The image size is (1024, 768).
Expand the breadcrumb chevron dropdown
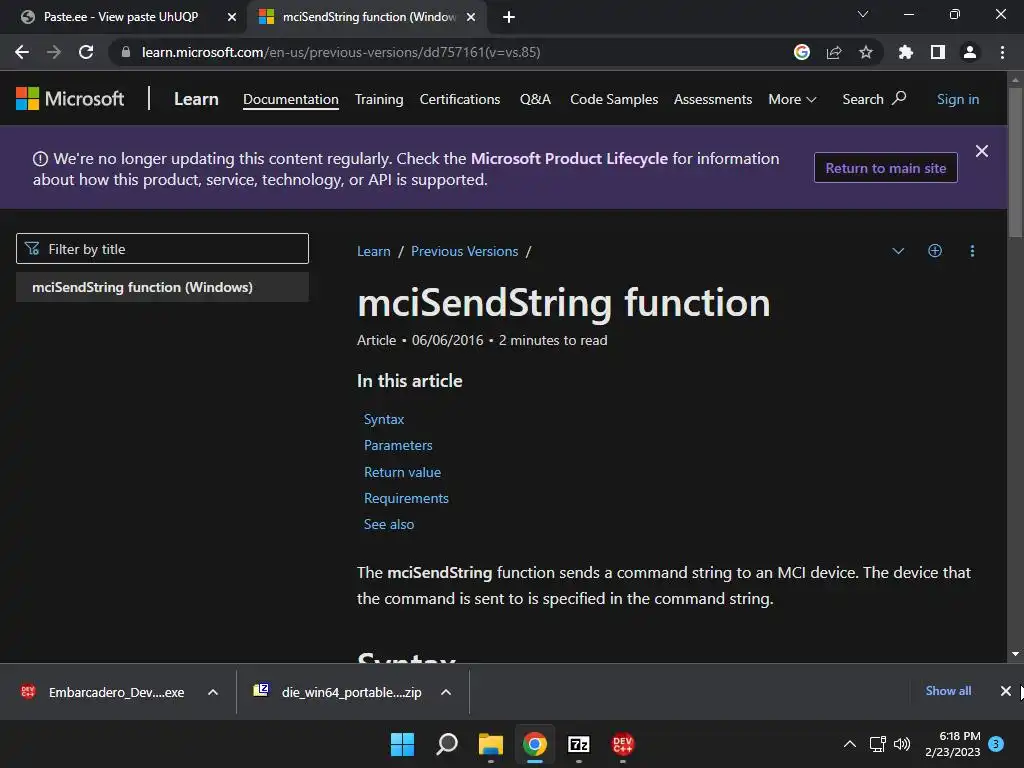pyautogui.click(x=899, y=251)
